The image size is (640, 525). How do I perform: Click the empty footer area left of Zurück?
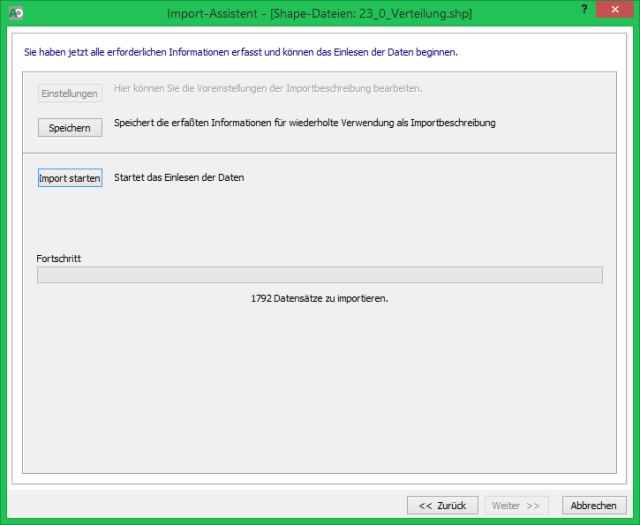pos(200,505)
